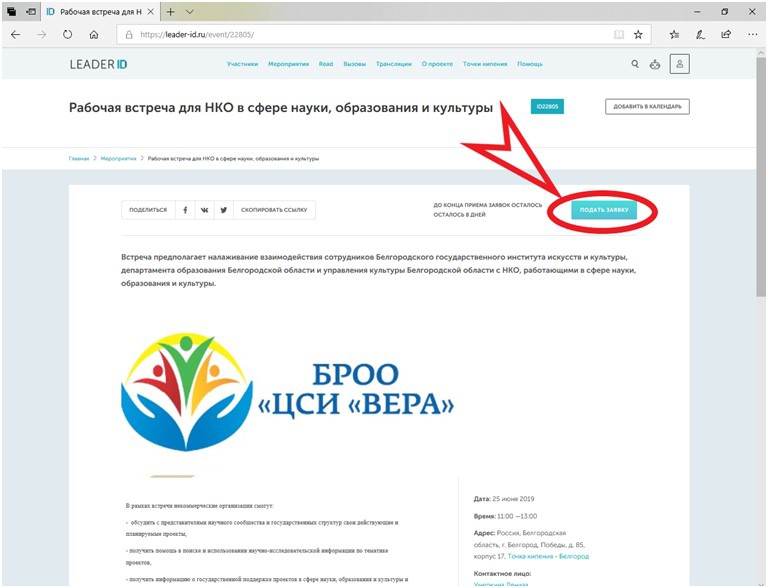Open the Трансляции menu item
Viewport: 768px width, 588px height.
click(394, 64)
